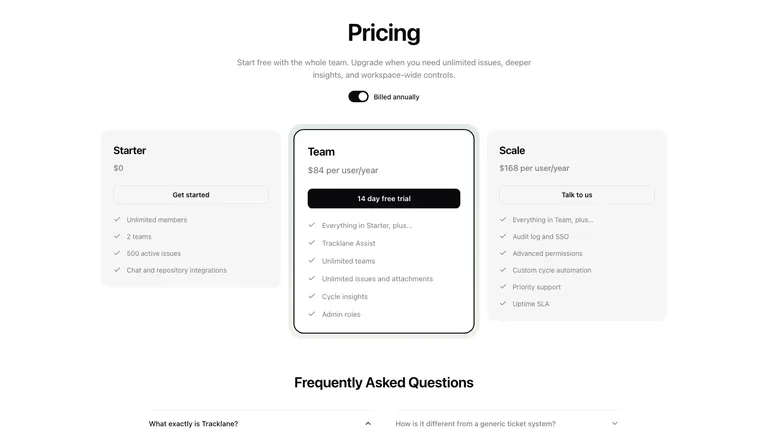
Task: Click checkmark beside Uptime SLA
Action: pos(503,303)
